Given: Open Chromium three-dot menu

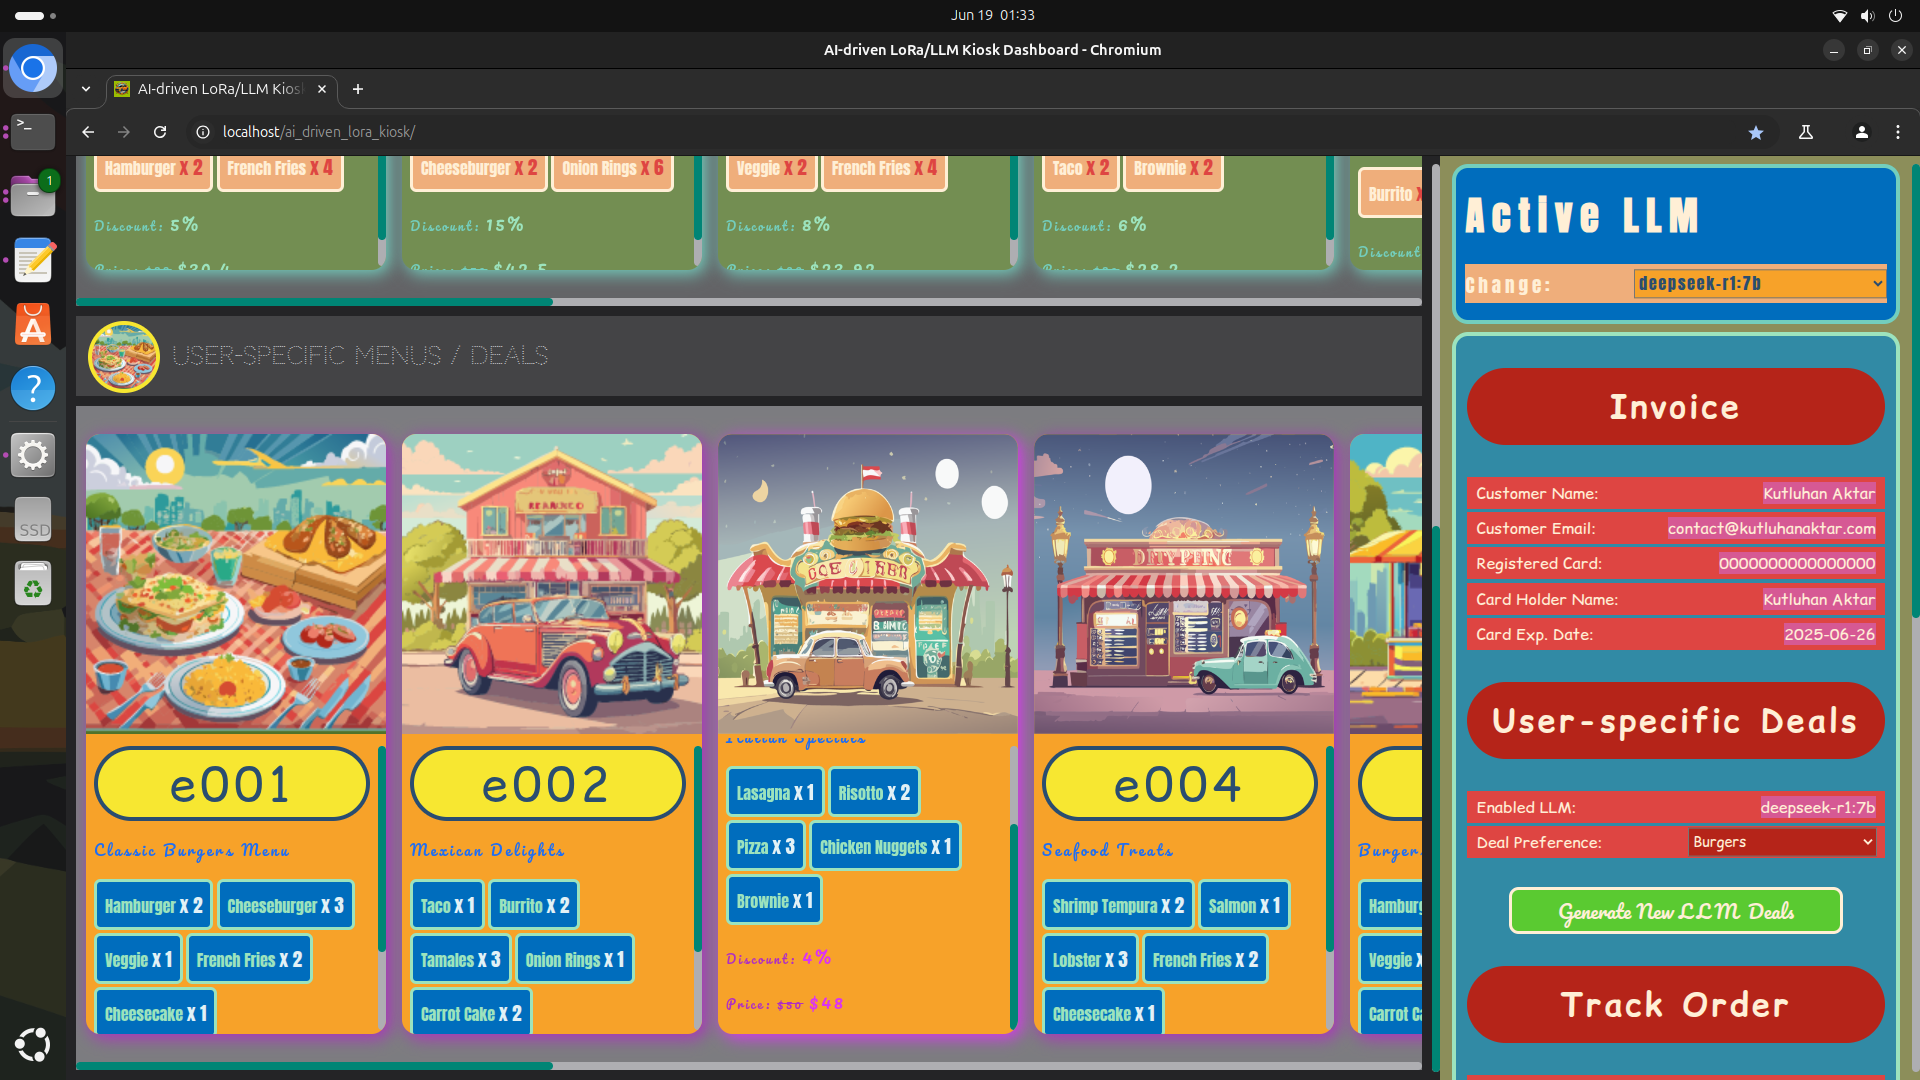Looking at the screenshot, I should [x=1898, y=132].
